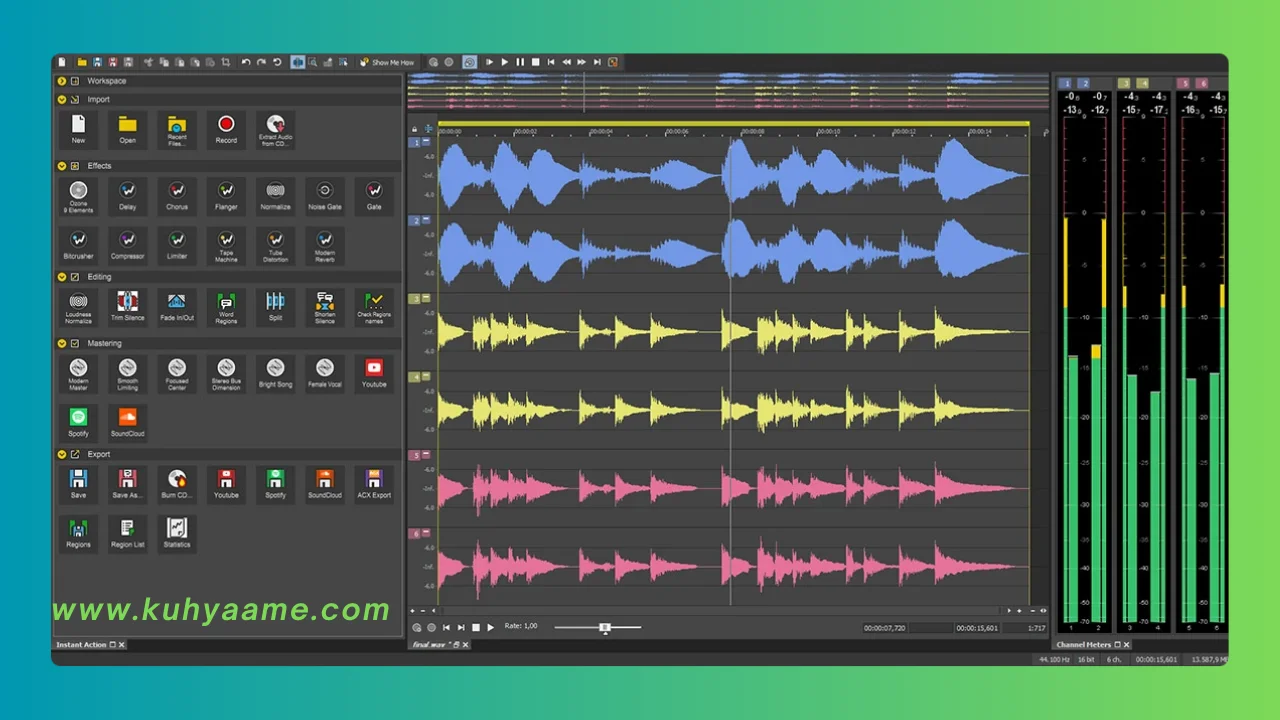
Task: Apply the Delay effect
Action: [x=127, y=195]
